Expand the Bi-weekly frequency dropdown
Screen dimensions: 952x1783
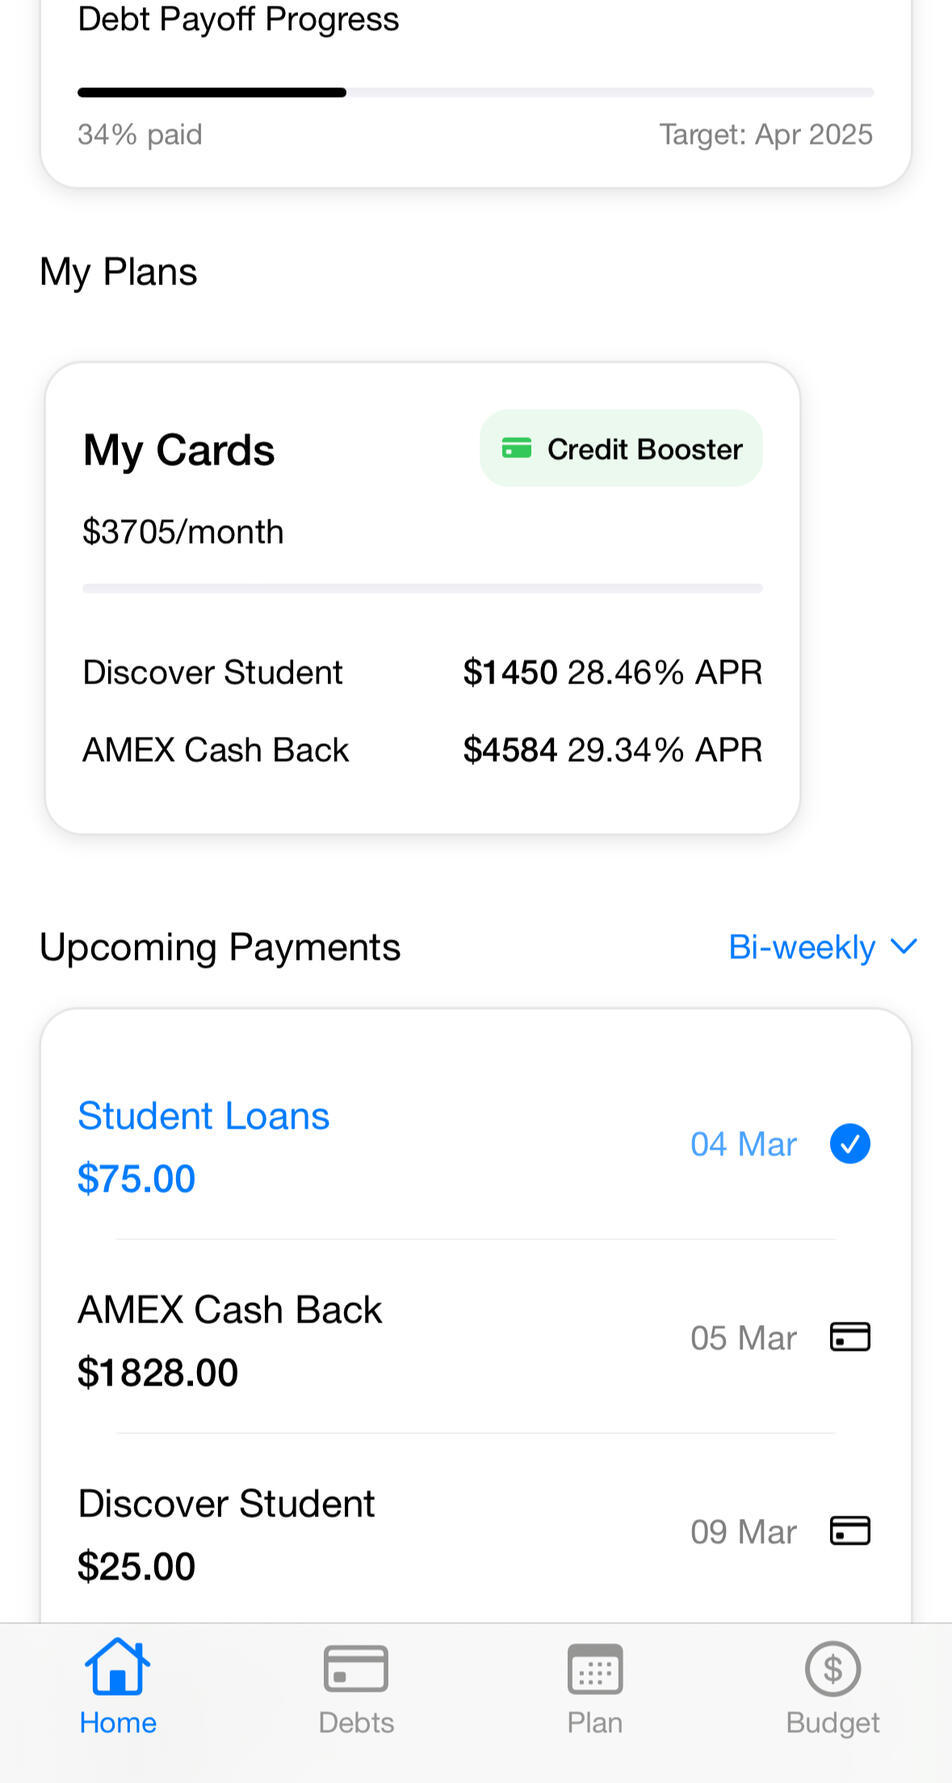coord(802,947)
